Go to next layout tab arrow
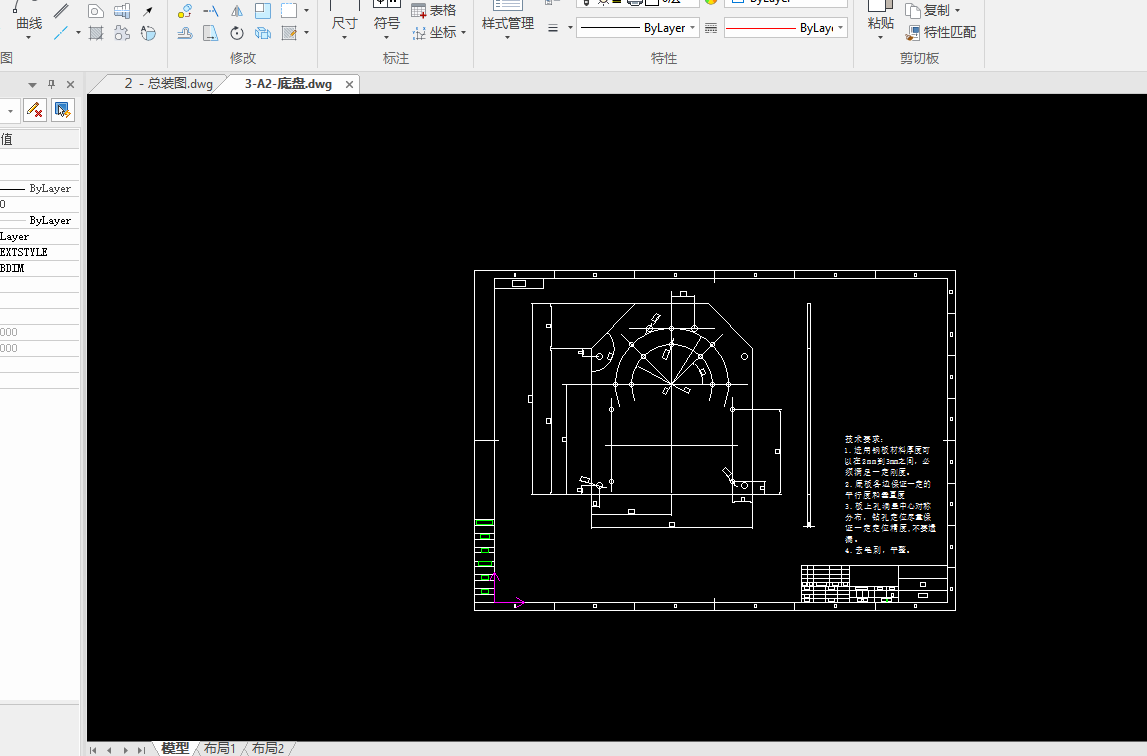The height and width of the screenshot is (756, 1147). coord(125,749)
